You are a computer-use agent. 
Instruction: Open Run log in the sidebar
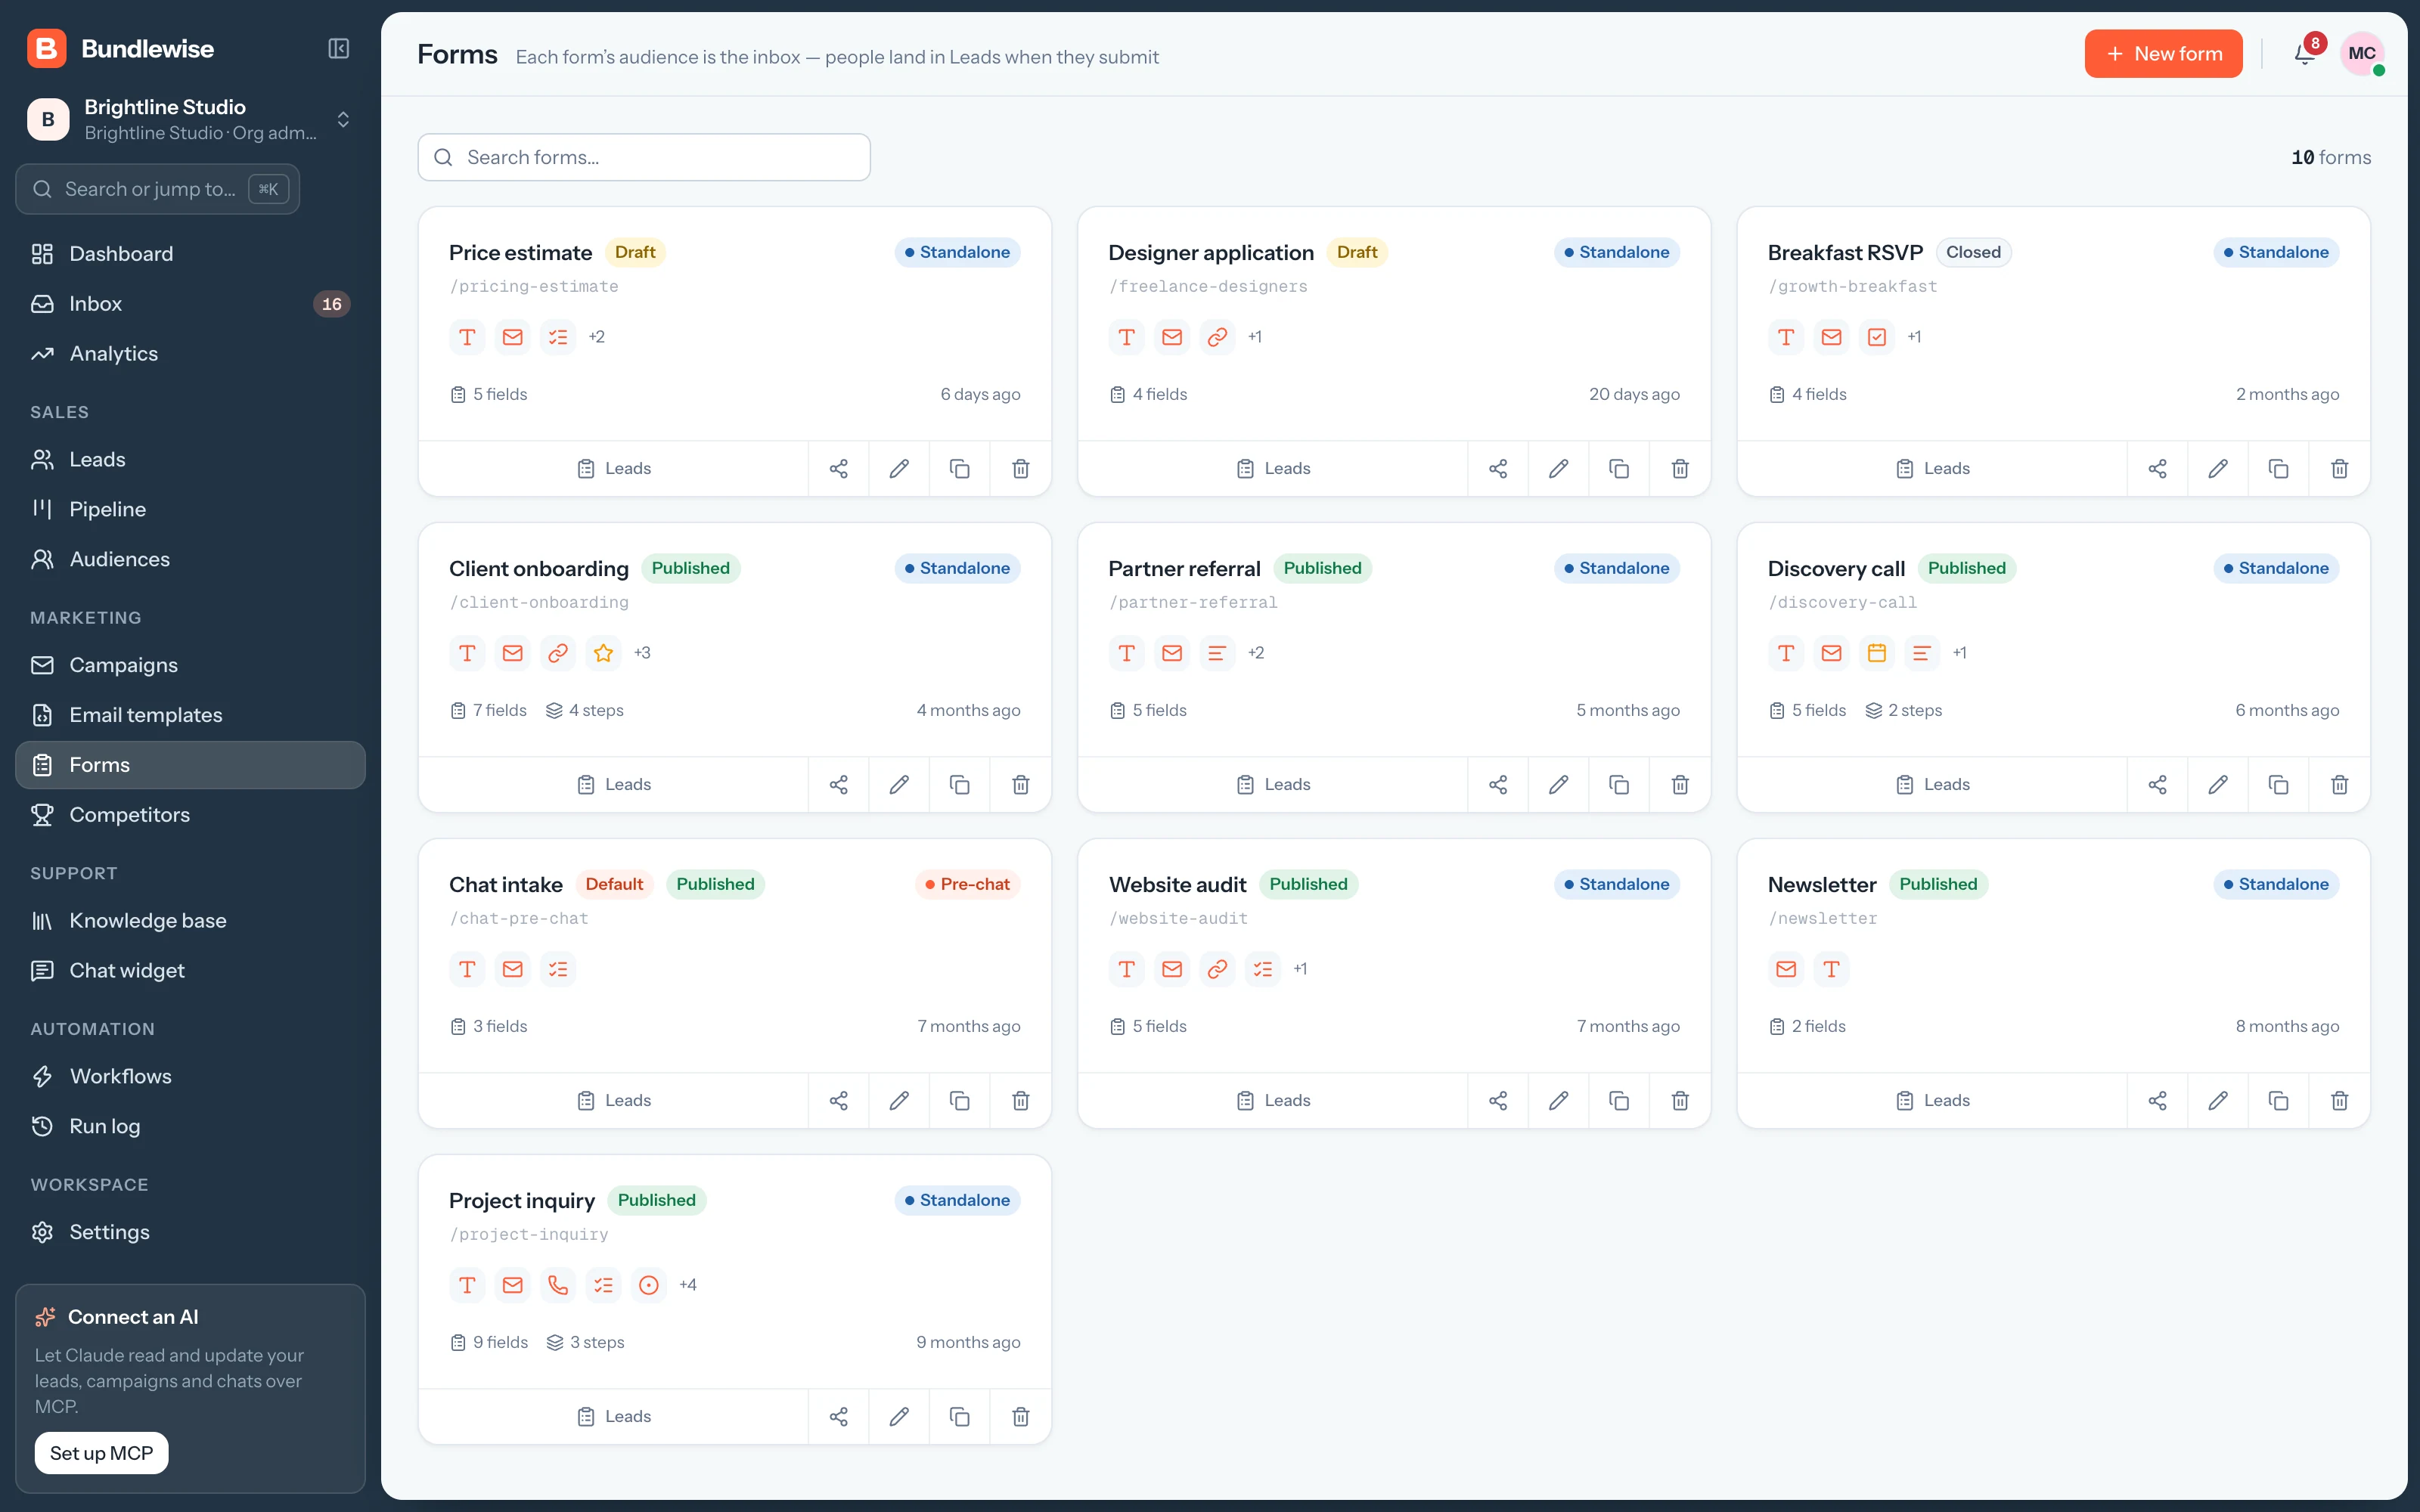click(x=190, y=1126)
